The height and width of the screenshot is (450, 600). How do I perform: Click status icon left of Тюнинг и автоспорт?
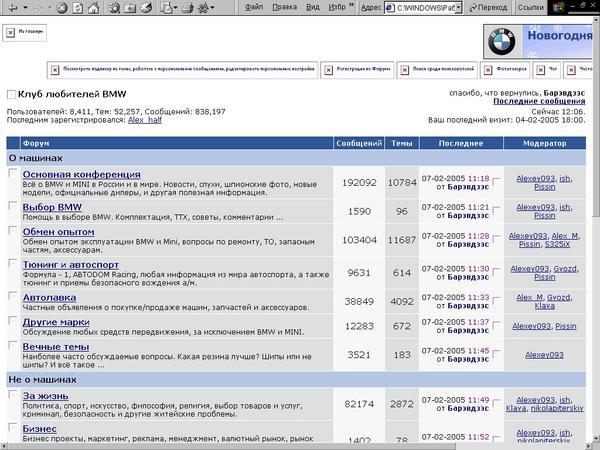(13, 263)
